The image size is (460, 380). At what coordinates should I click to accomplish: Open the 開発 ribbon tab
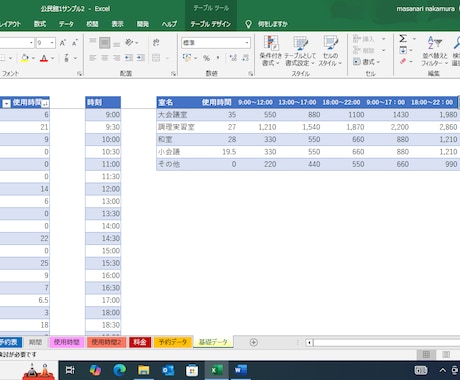pos(143,24)
